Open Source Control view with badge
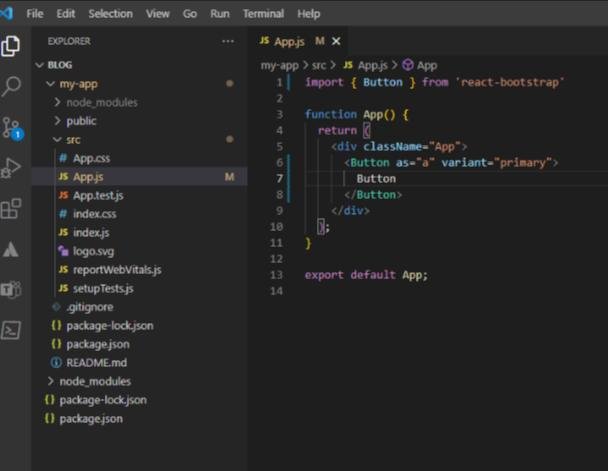Image resolution: width=608 pixels, height=471 pixels. coord(11,127)
